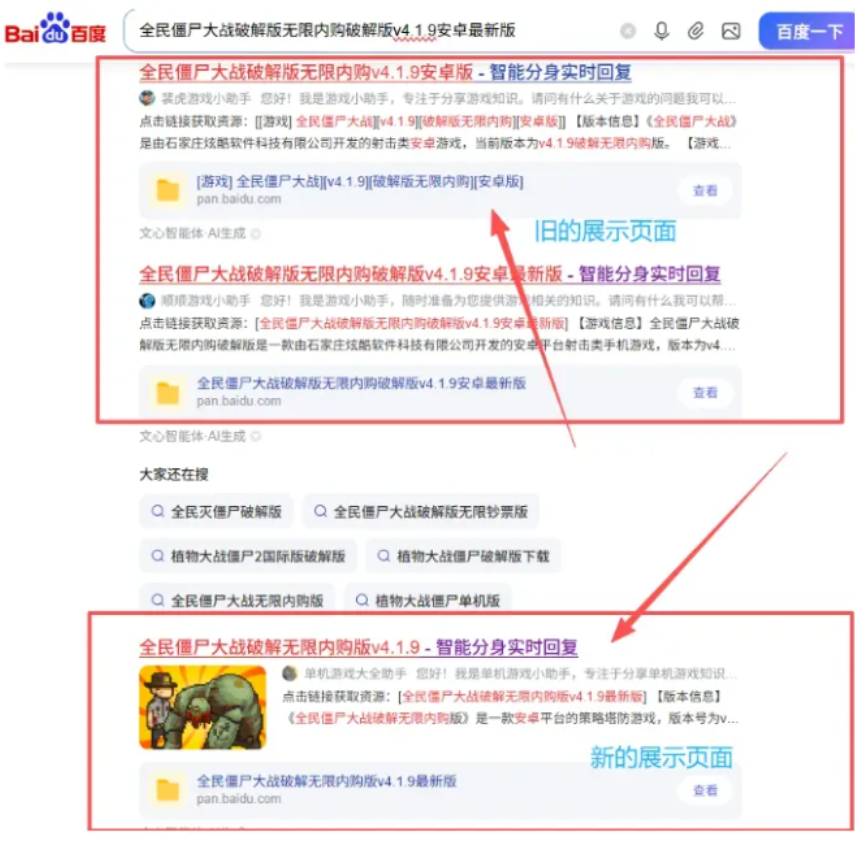
Task: Start voice search via microphone icon
Action: click(660, 31)
